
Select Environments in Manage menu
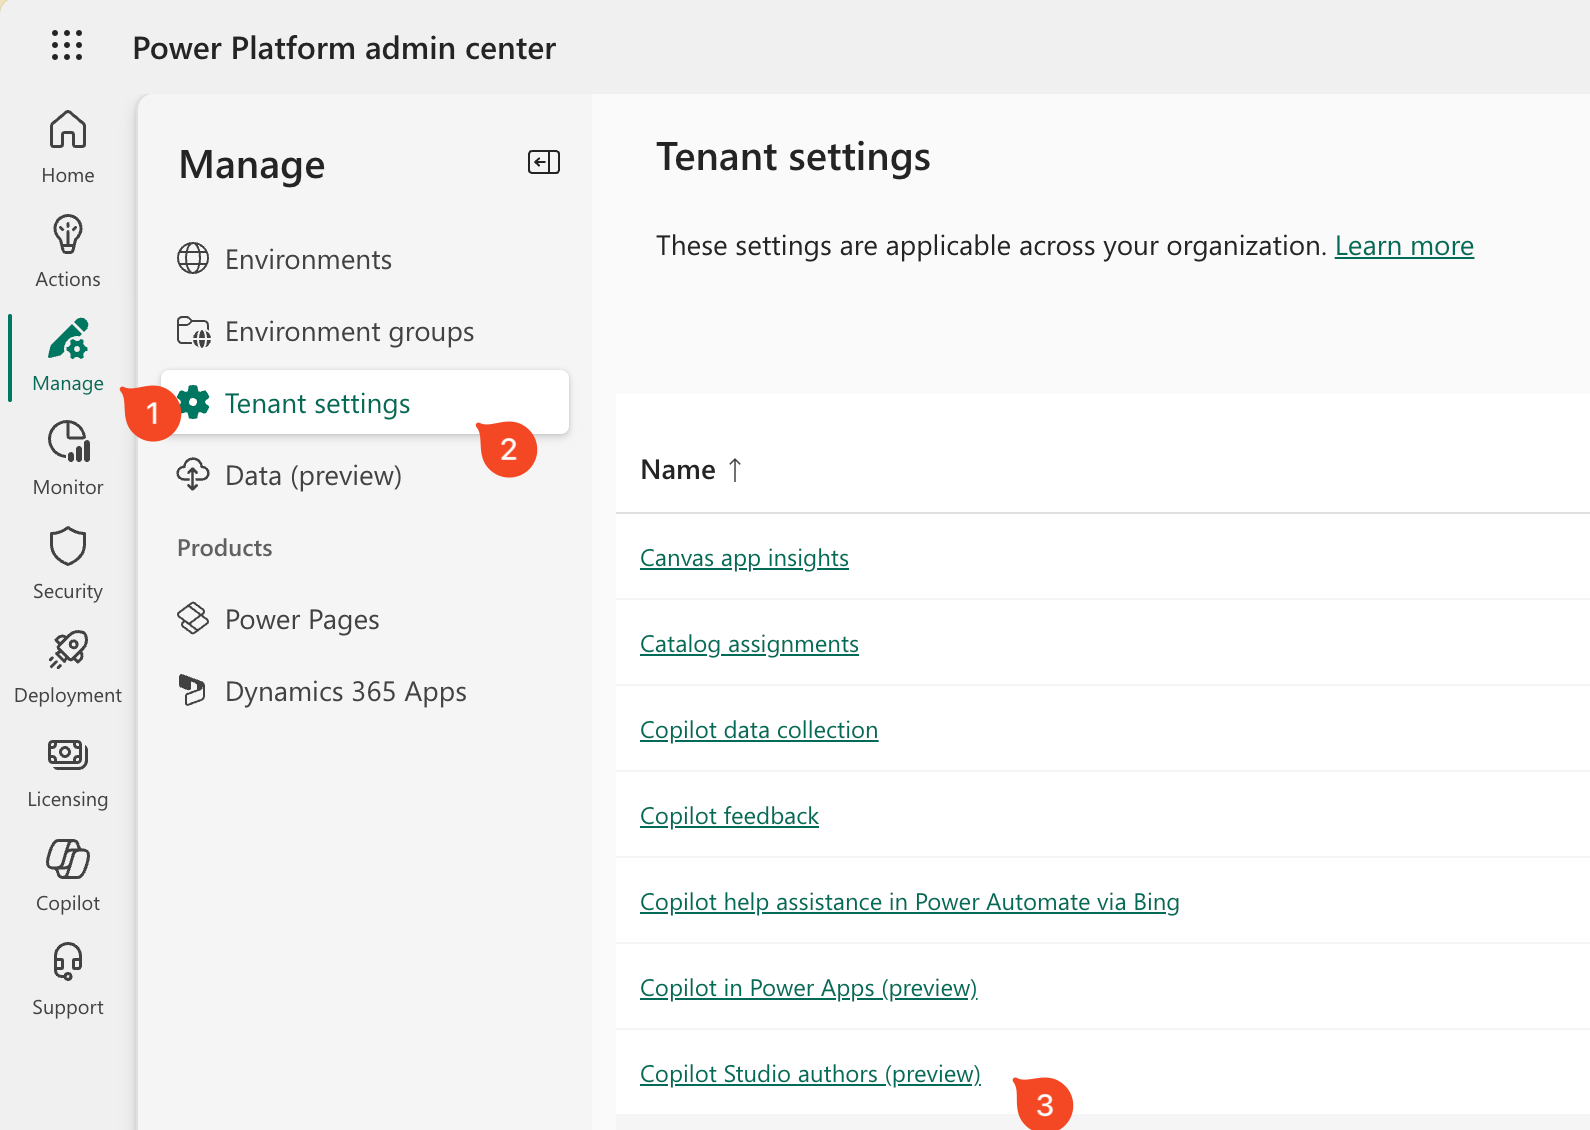click(x=308, y=260)
